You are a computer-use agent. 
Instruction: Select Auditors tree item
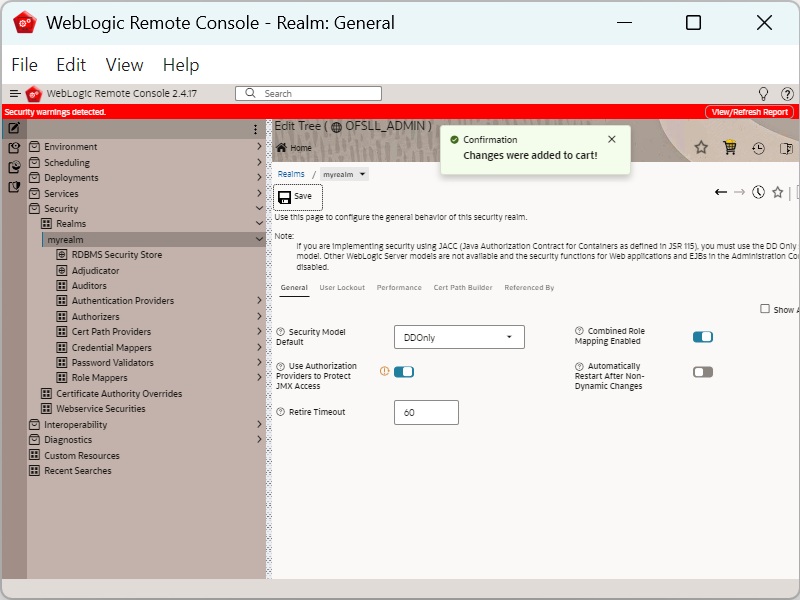click(89, 286)
